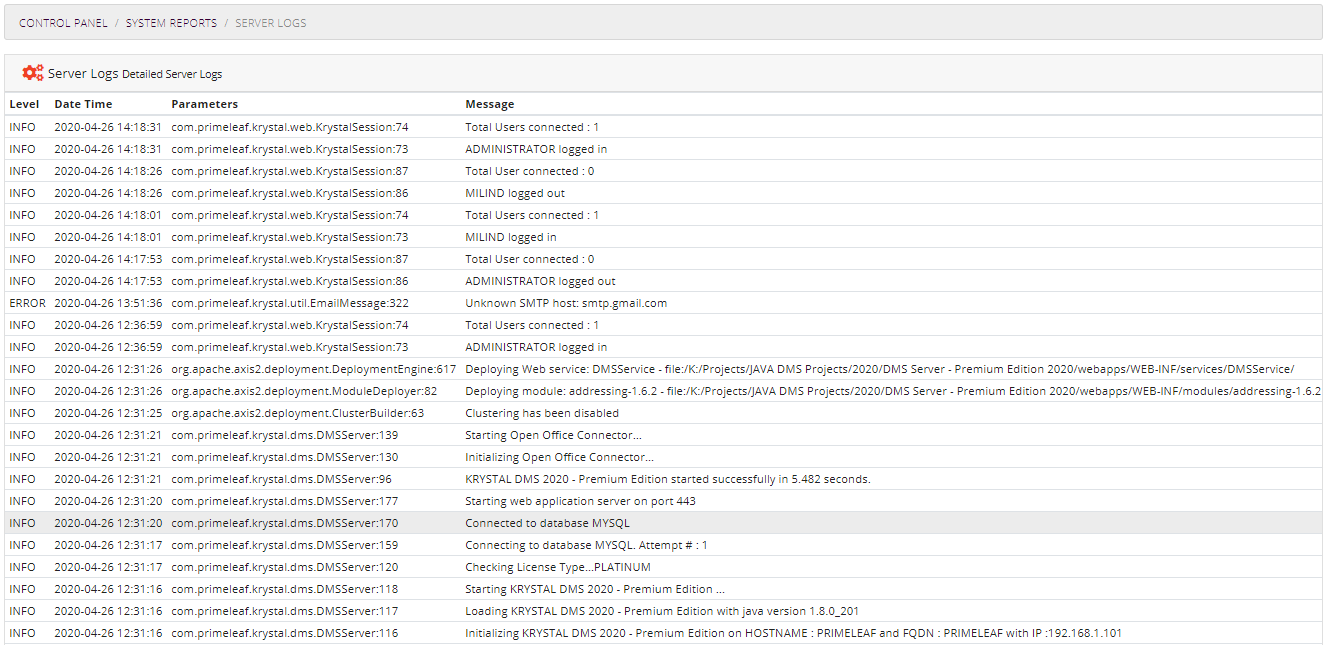Click the Initializing KRYSTAL DMS hostname PRIMELEAF entry
Screen dimensions: 1327x645
(700, 632)
